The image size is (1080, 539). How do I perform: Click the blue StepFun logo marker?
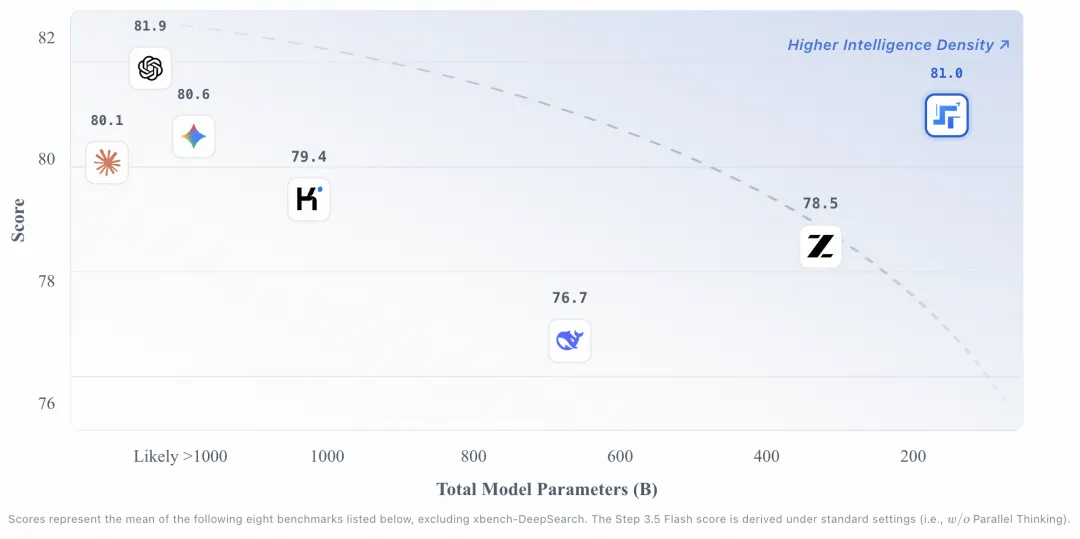pos(946,116)
